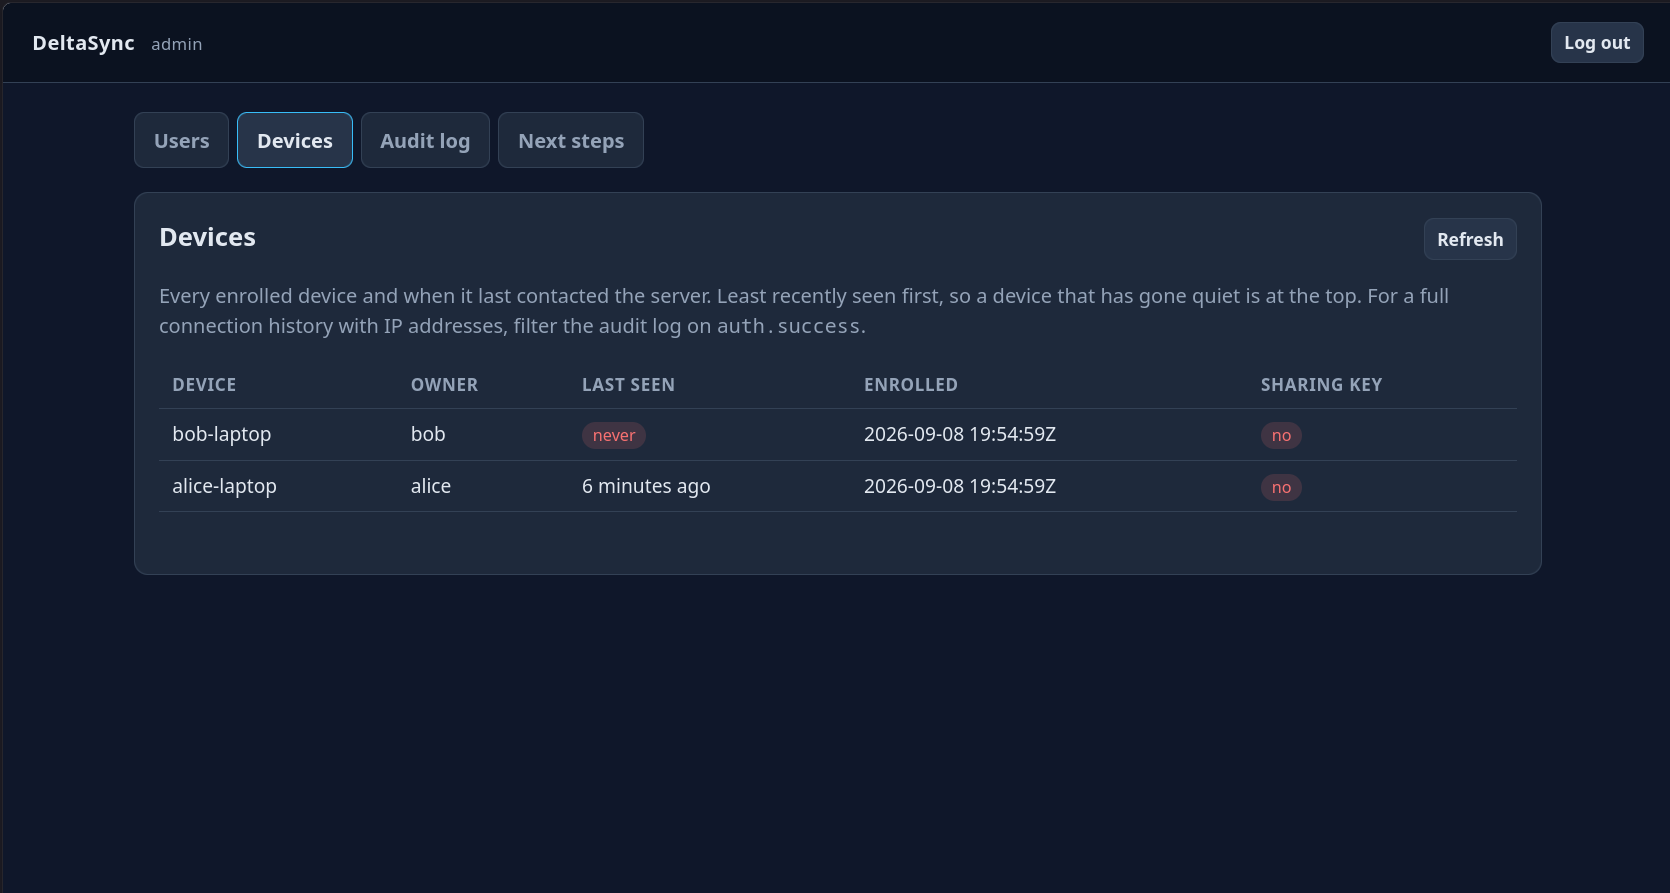Refresh the devices list
This screenshot has height=893, width=1670.
click(1470, 239)
